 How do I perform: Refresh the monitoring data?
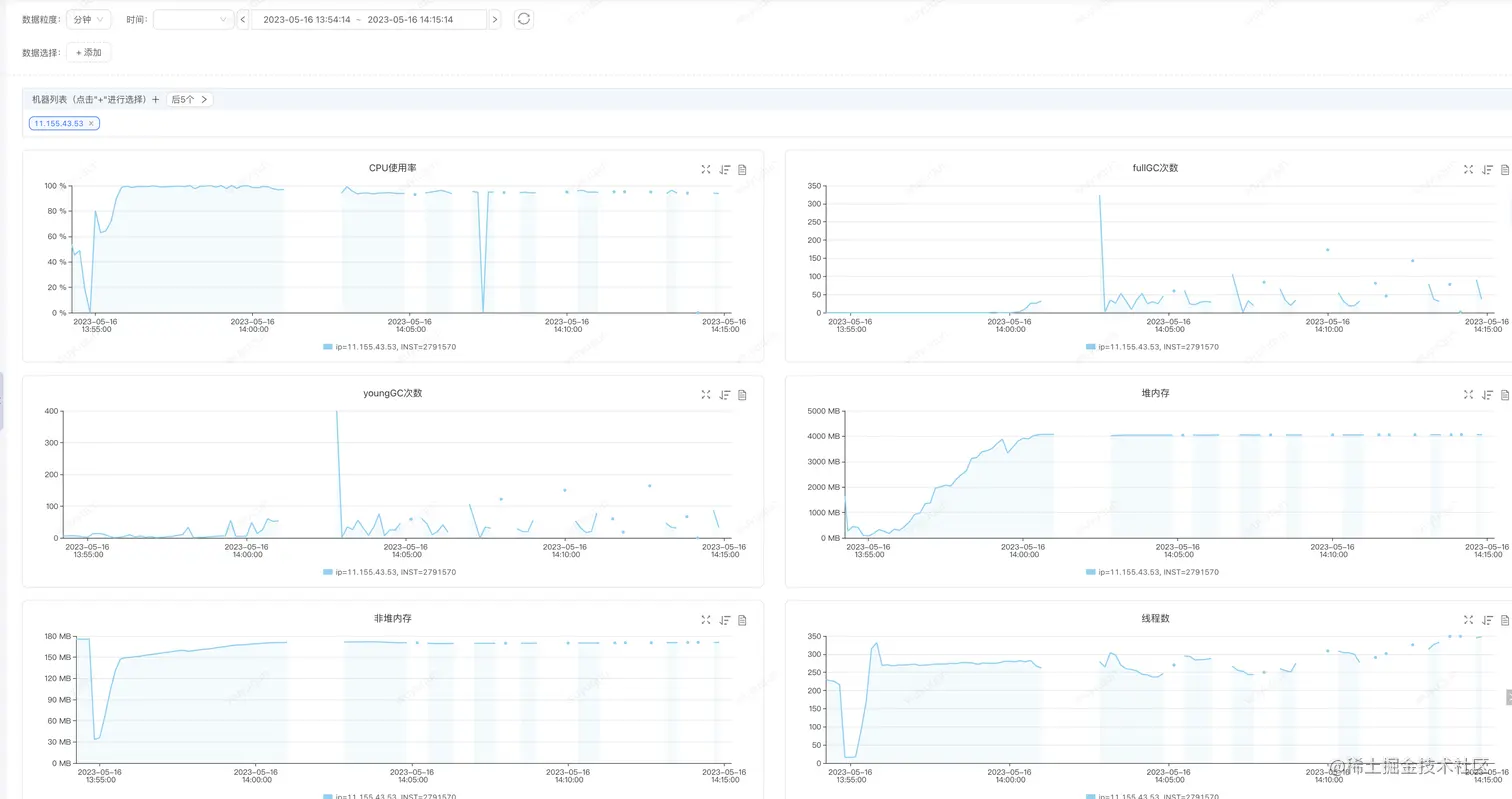(523, 19)
